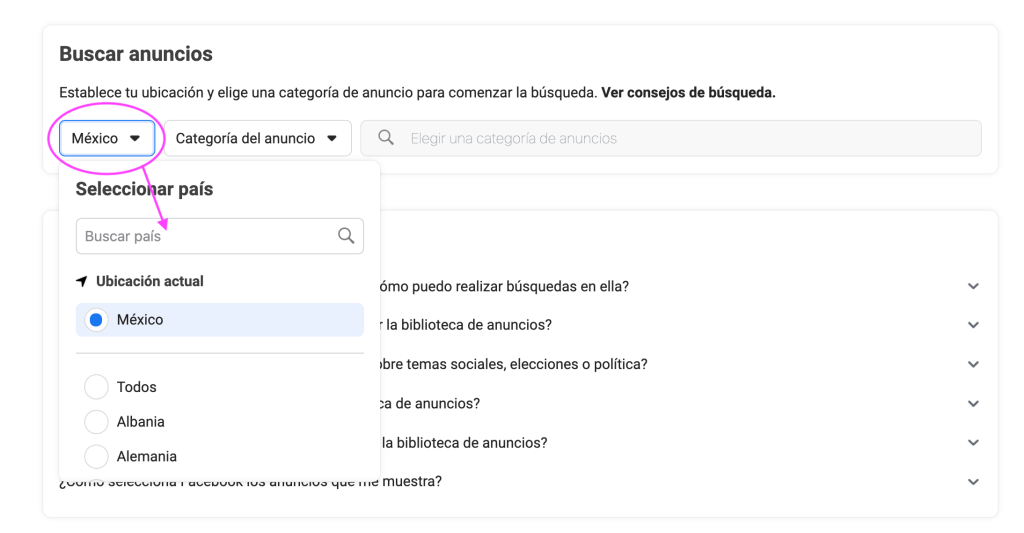
Task: Click the Ubicación actual location arrow icon
Action: click(x=82, y=282)
